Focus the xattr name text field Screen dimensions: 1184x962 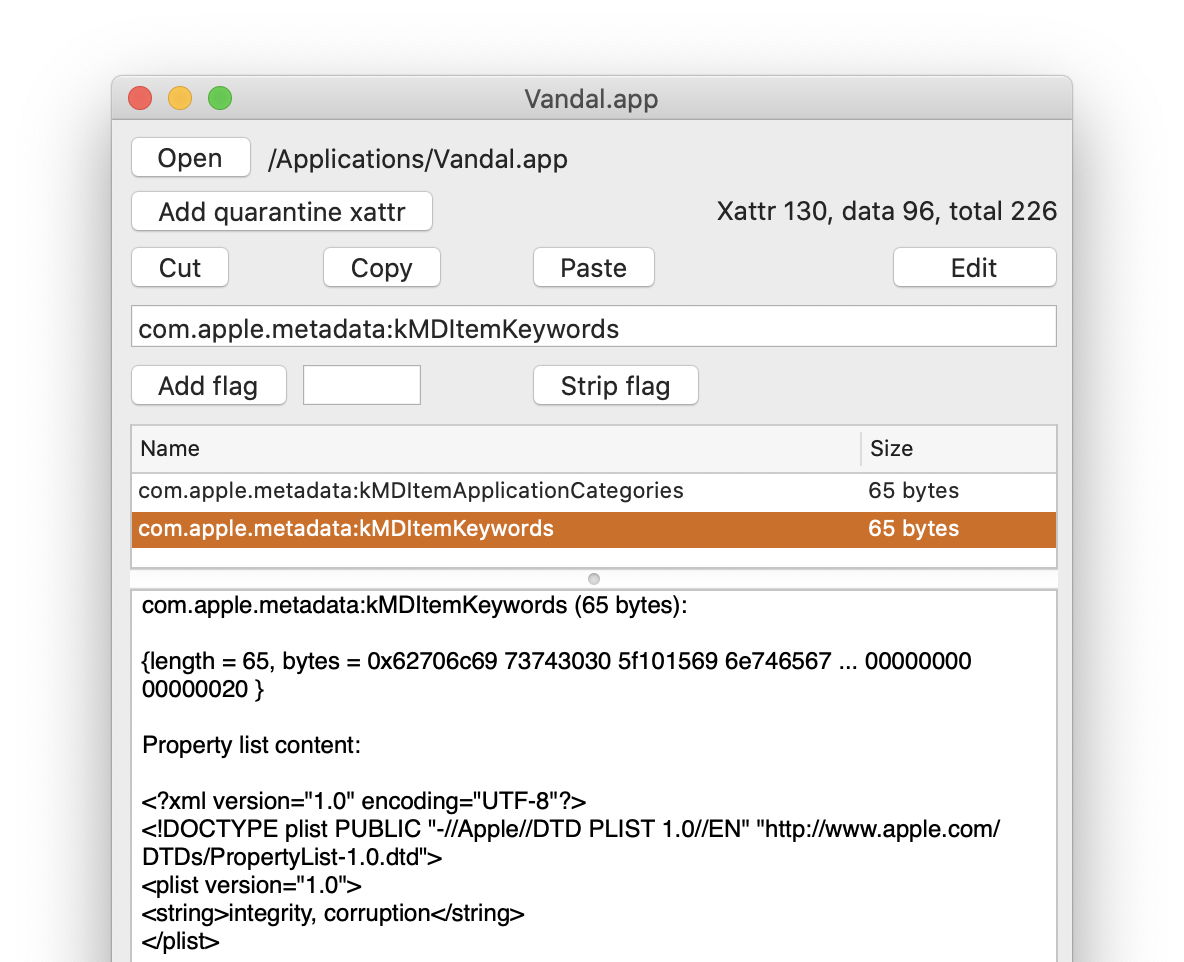[x=593, y=328]
